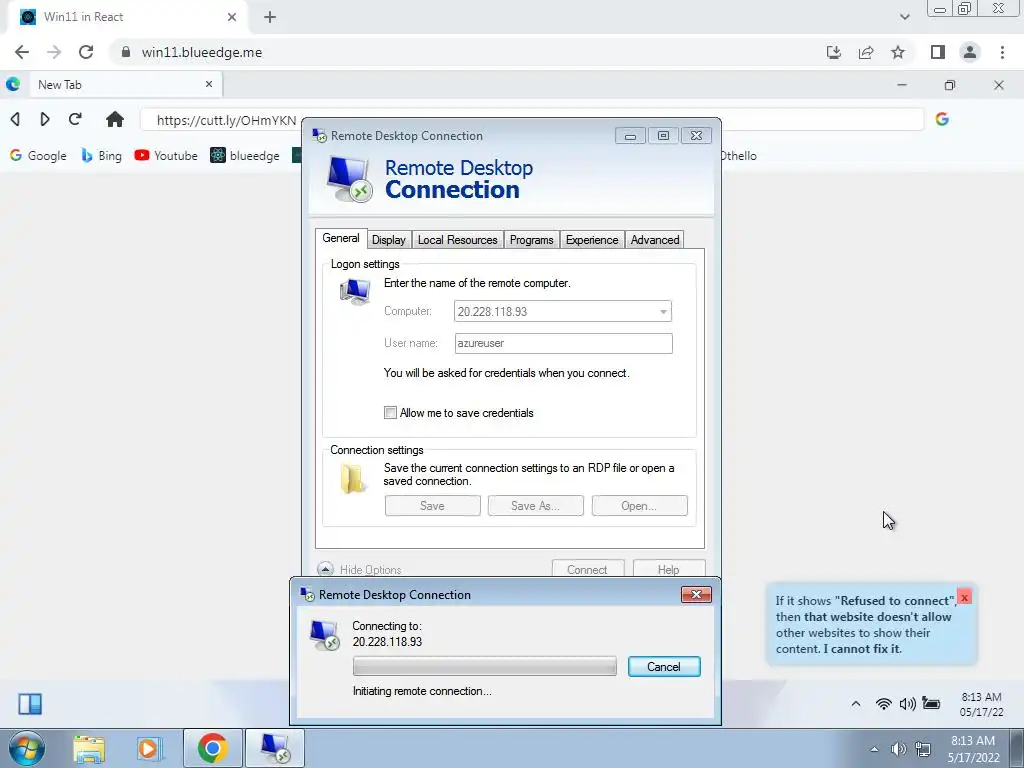The height and width of the screenshot is (768, 1024).
Task: Click the Windows 7 tray network icon
Action: tap(923, 749)
